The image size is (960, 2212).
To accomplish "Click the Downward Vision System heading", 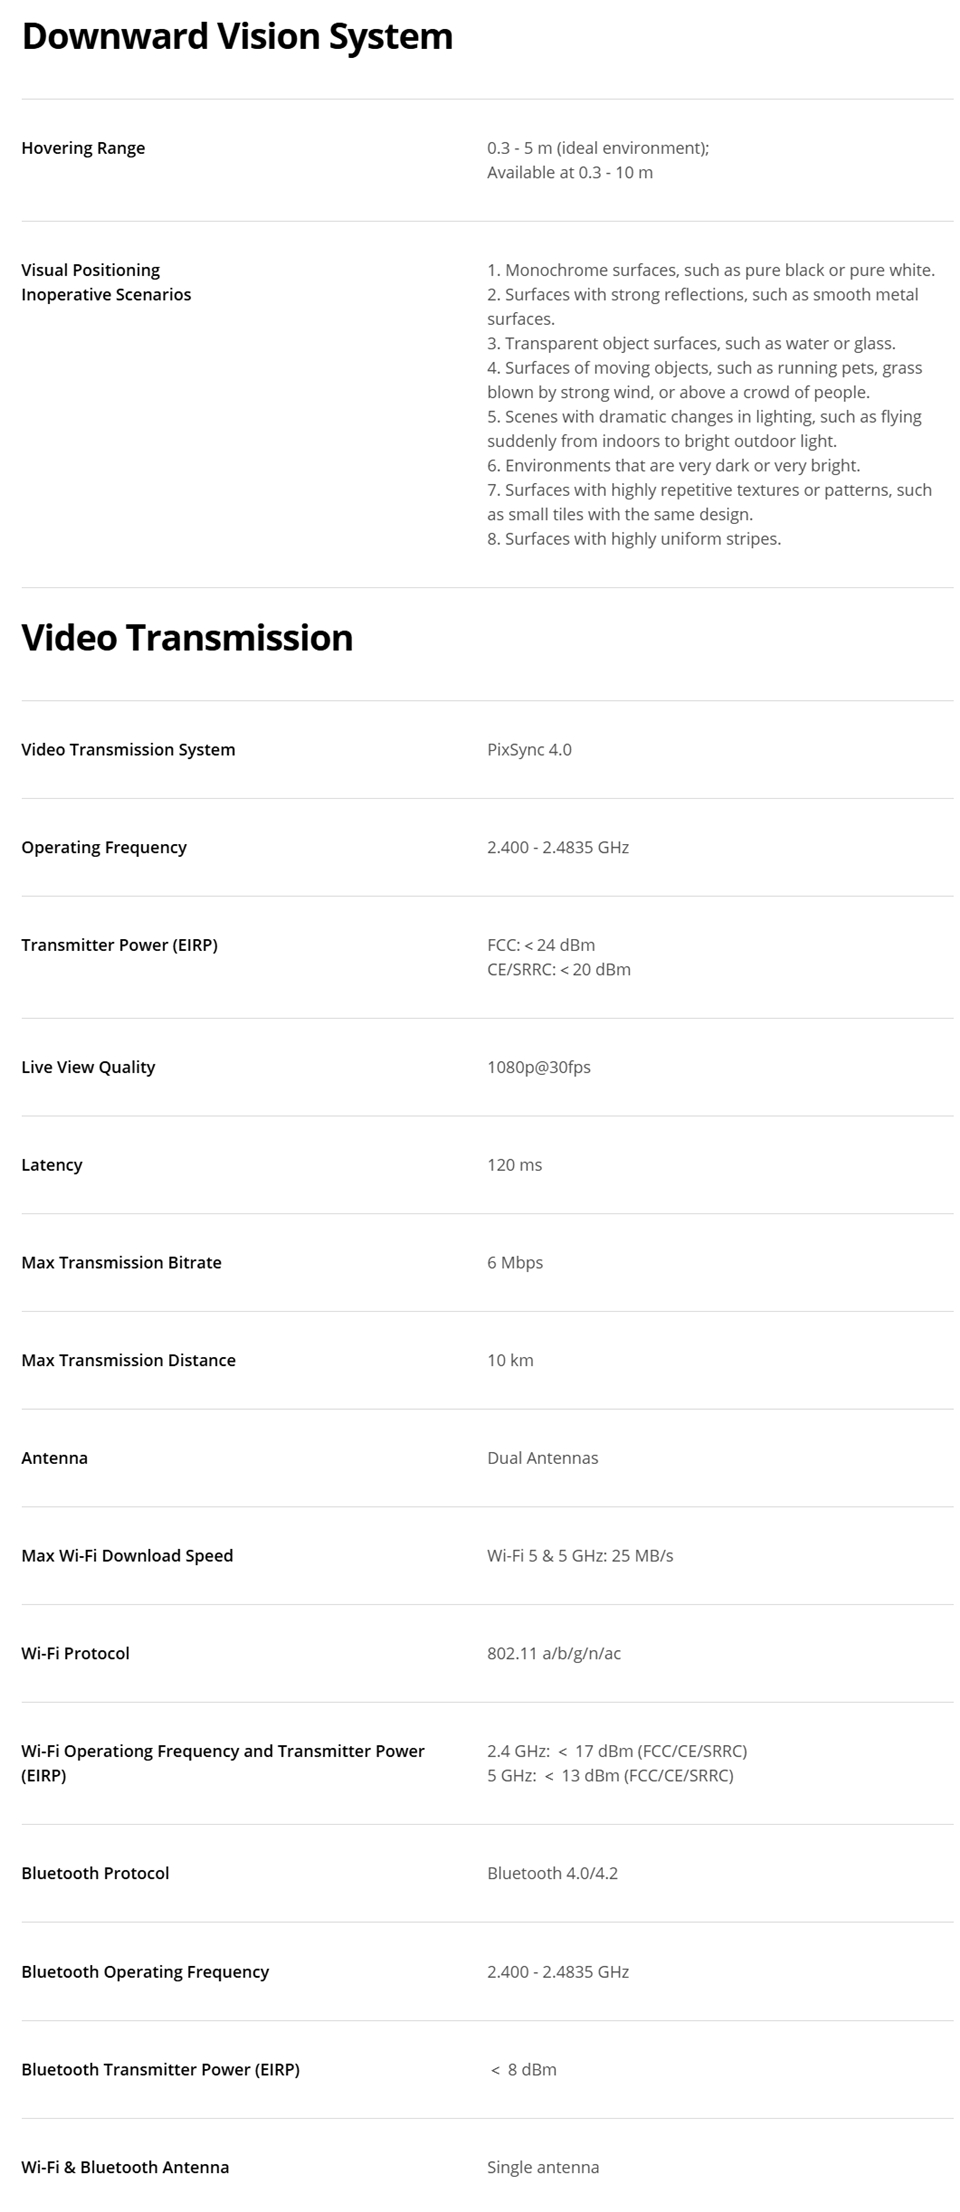I will click(237, 37).
